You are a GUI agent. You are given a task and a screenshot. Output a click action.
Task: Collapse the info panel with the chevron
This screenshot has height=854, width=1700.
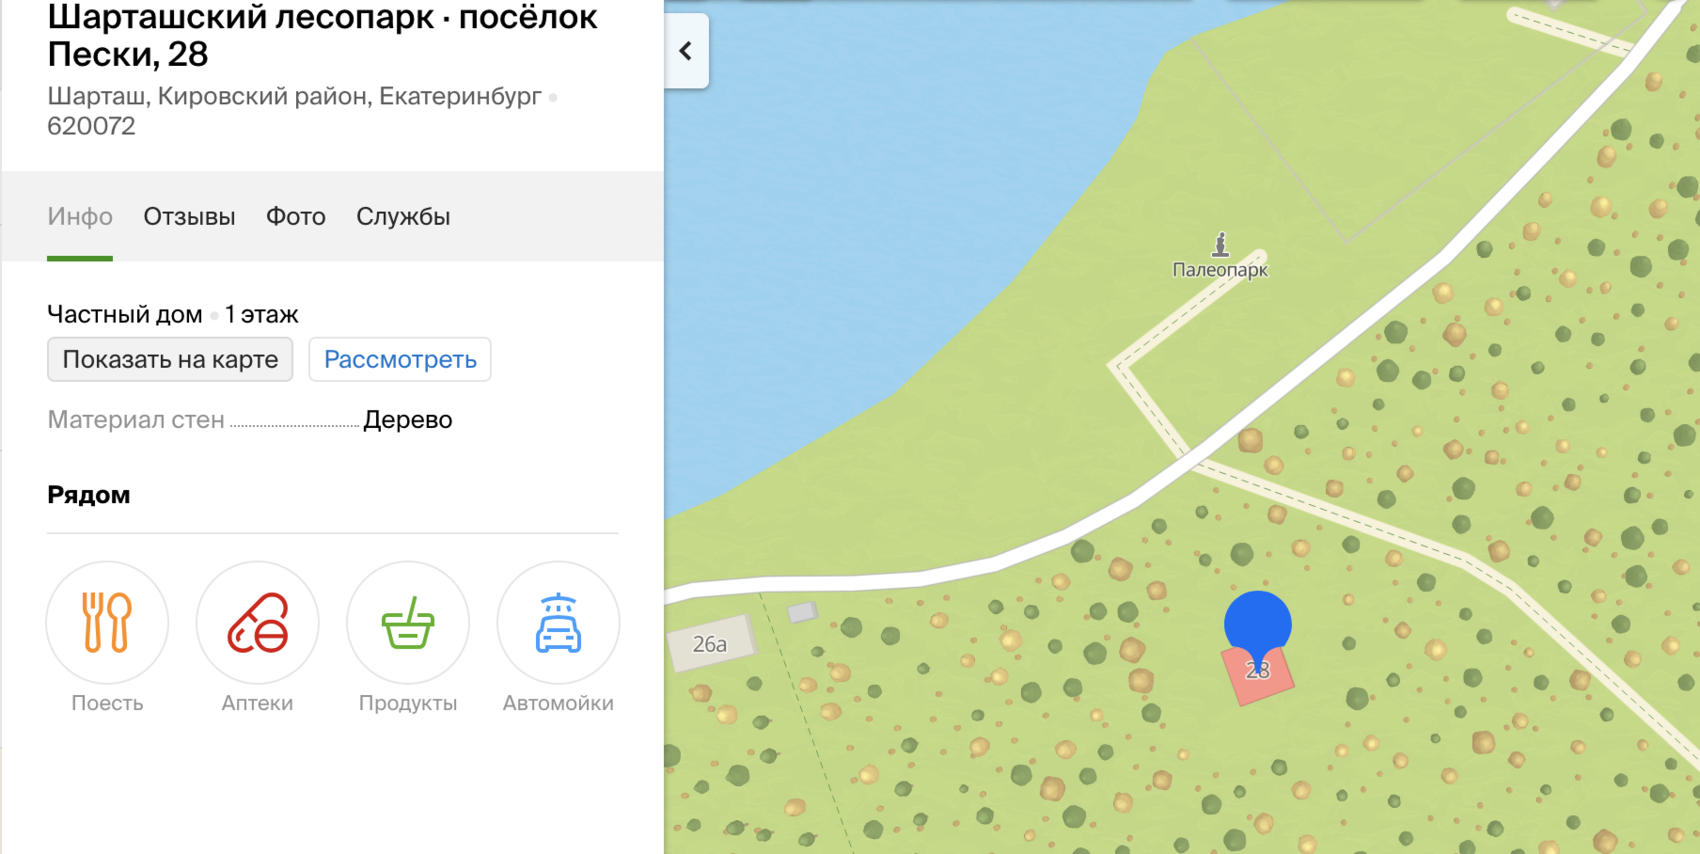(686, 51)
